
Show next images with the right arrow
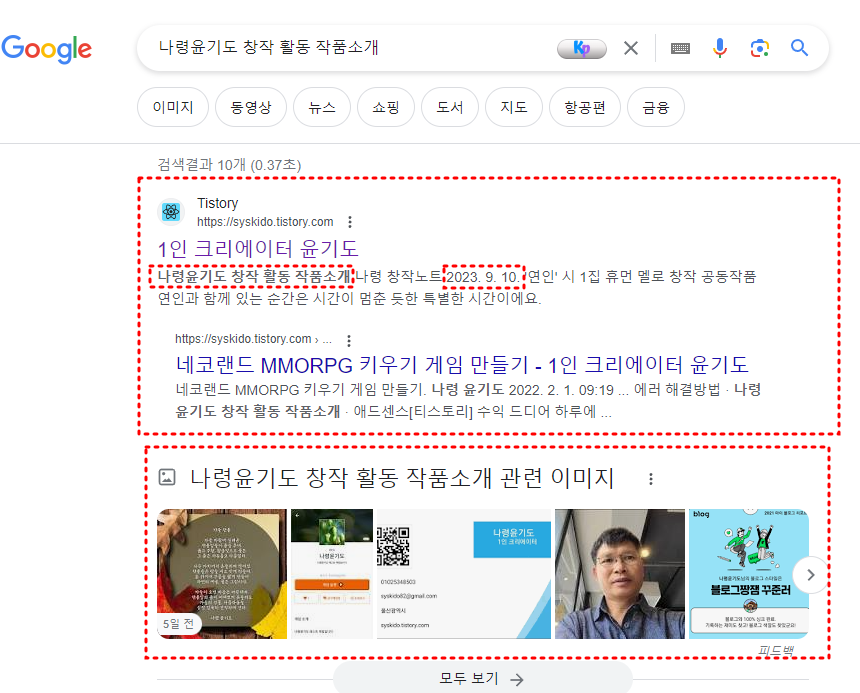pyautogui.click(x=811, y=575)
